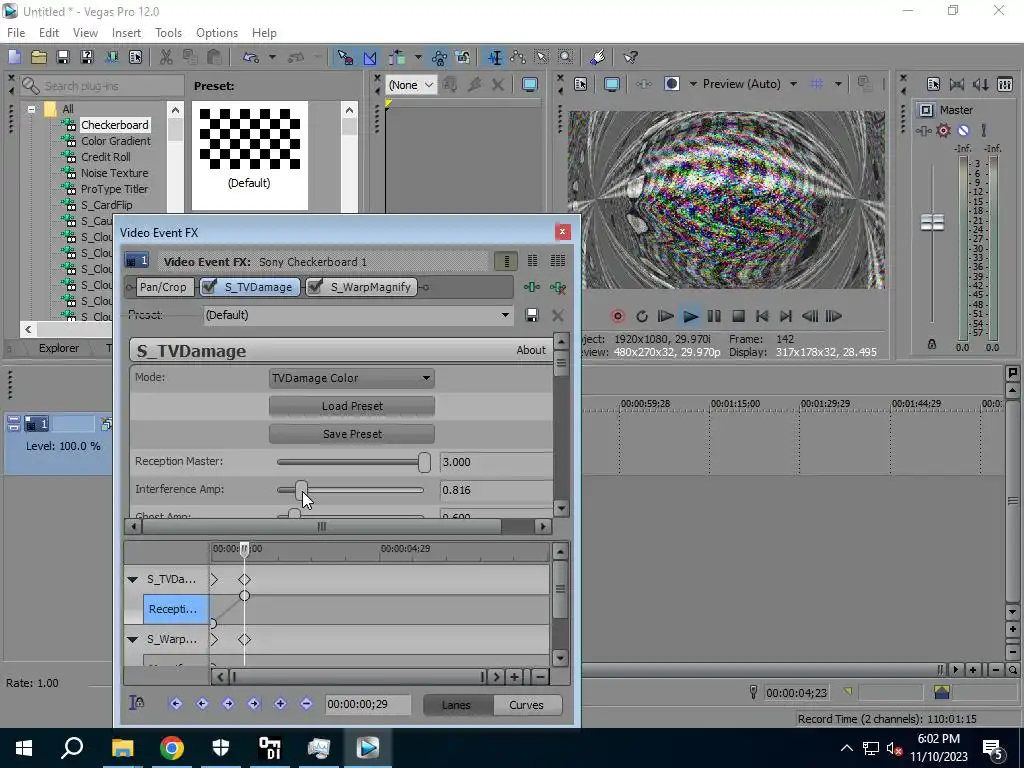Click Delete Keyframe minus diamond button
The image size is (1024, 768).
[x=306, y=703]
